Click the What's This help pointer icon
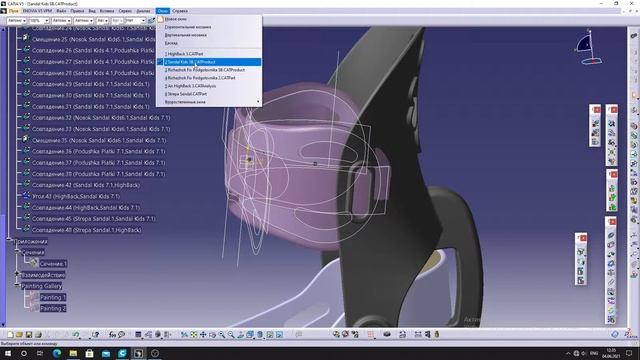Image resolution: width=640 pixels, height=360 pixels. point(96,335)
